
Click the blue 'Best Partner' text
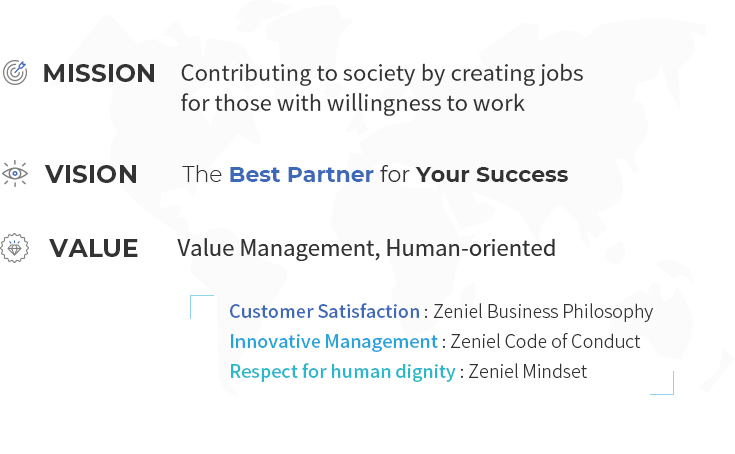pos(301,175)
